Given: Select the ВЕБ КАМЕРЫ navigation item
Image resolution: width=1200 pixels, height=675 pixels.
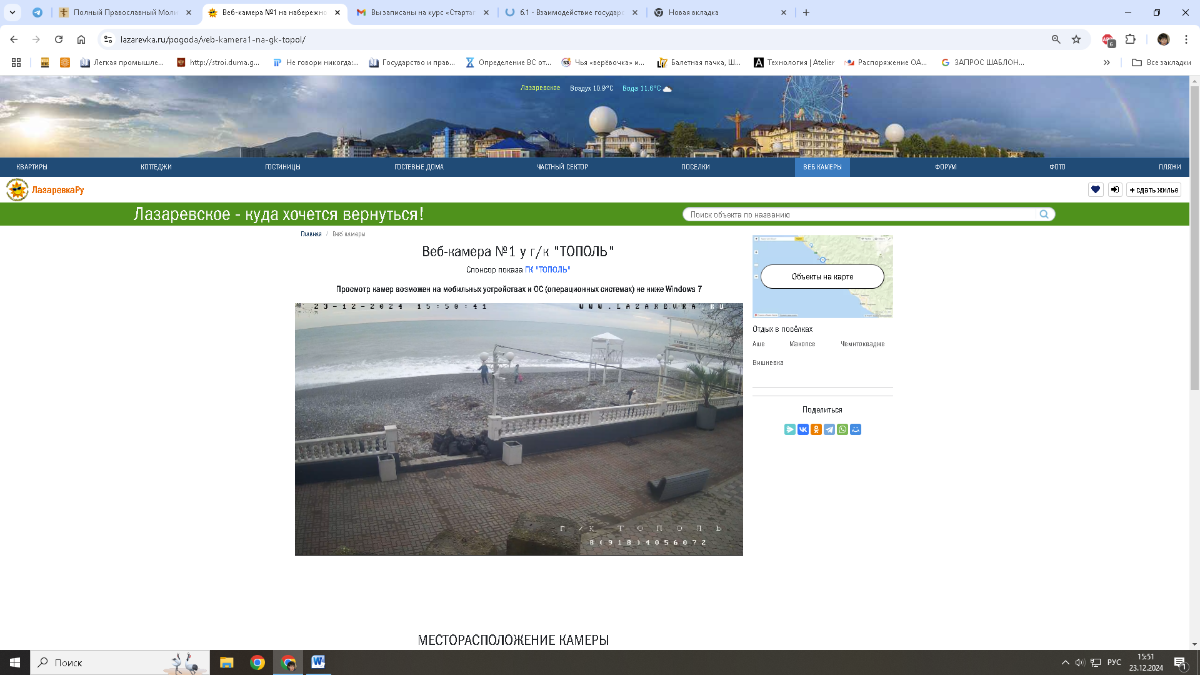Looking at the screenshot, I should [822, 167].
